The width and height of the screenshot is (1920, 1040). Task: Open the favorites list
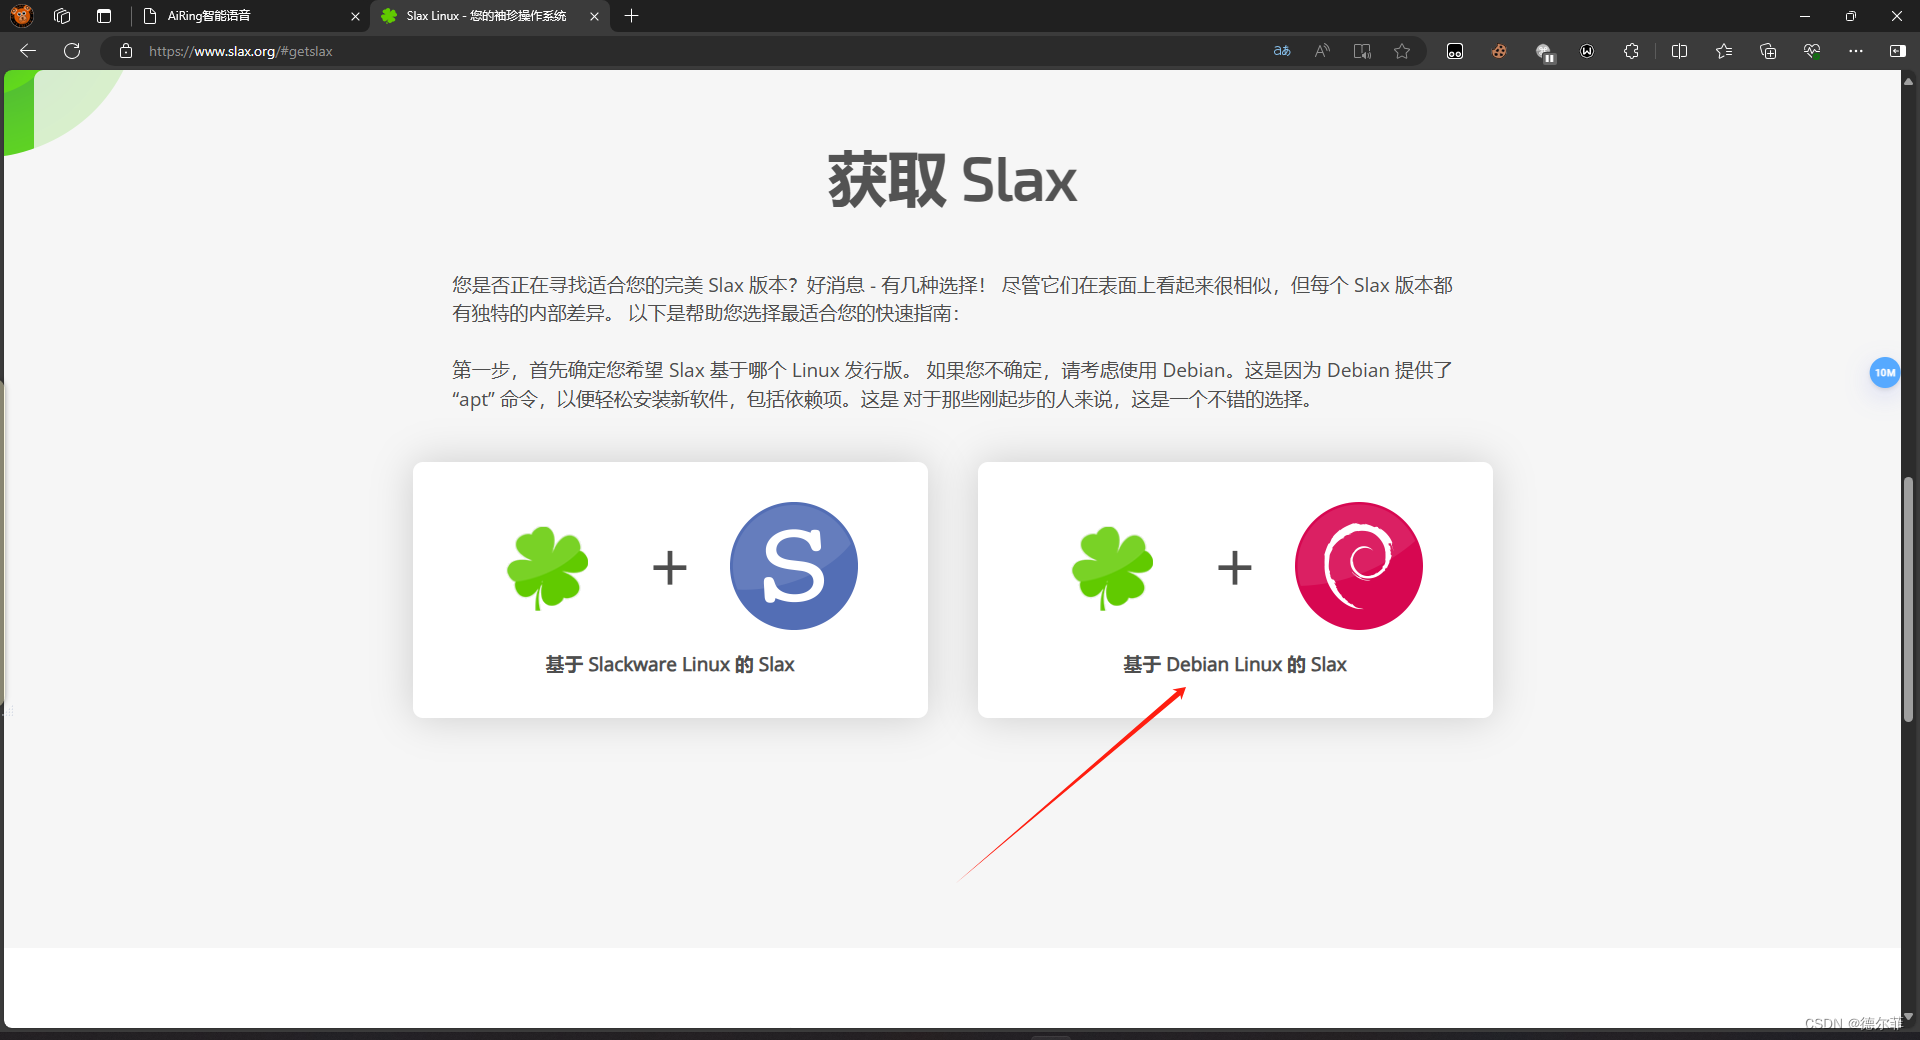1724,51
